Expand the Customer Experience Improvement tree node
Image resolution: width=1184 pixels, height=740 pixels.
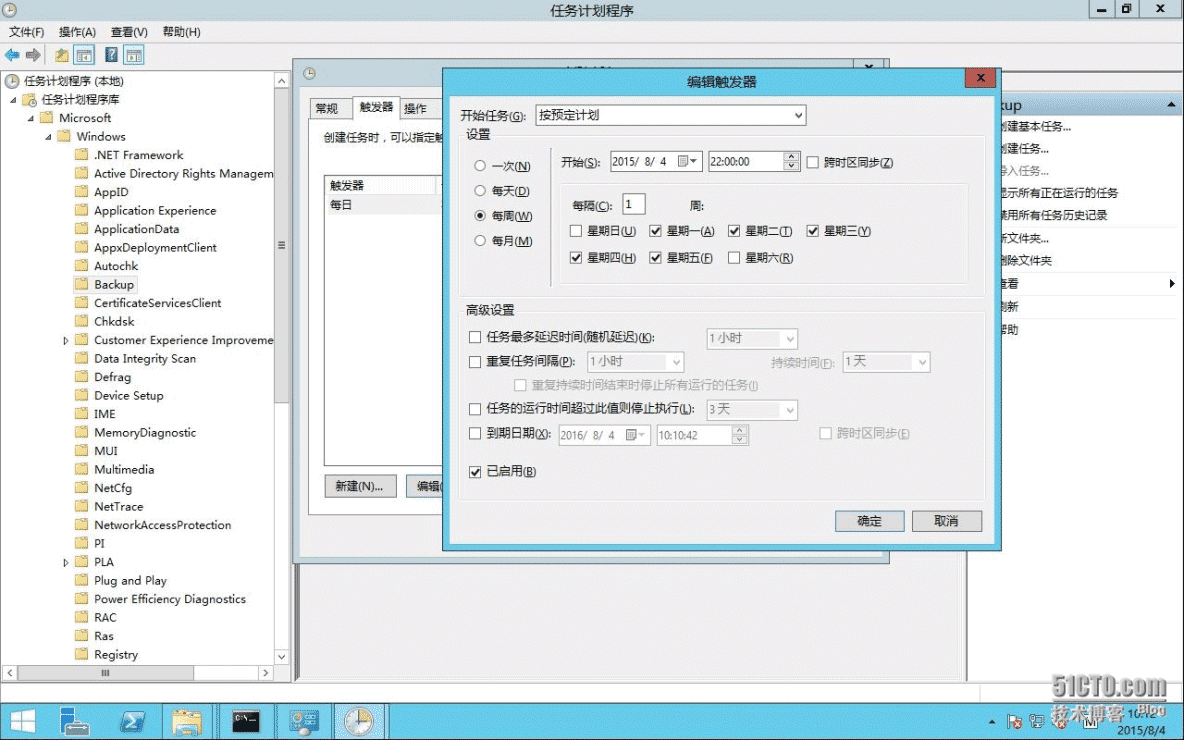(x=66, y=341)
